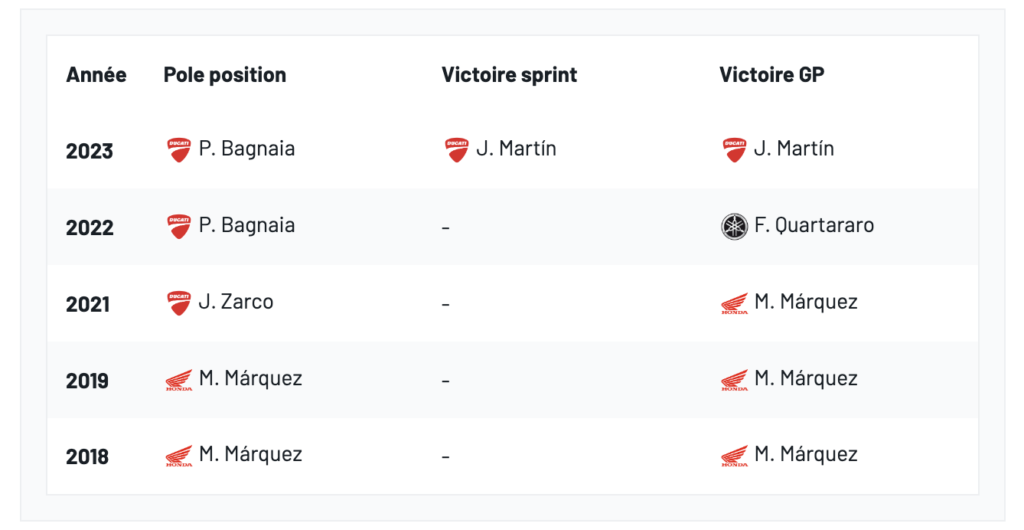Viewport: 1024px width, 530px height.
Task: Select the 2023 year cell
Action: point(89,151)
